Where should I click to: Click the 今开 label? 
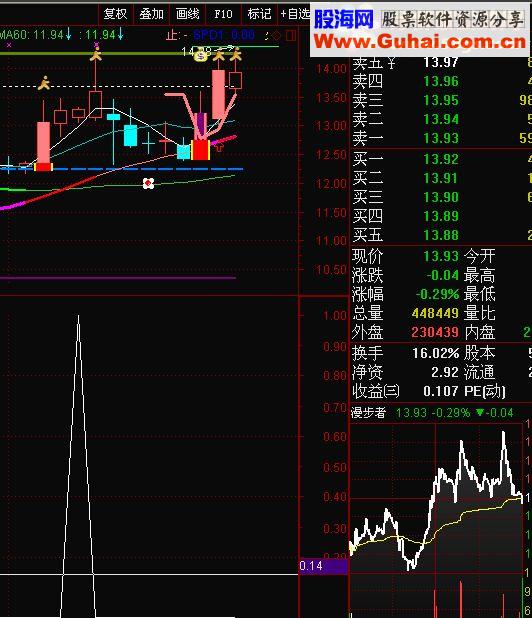click(x=480, y=257)
